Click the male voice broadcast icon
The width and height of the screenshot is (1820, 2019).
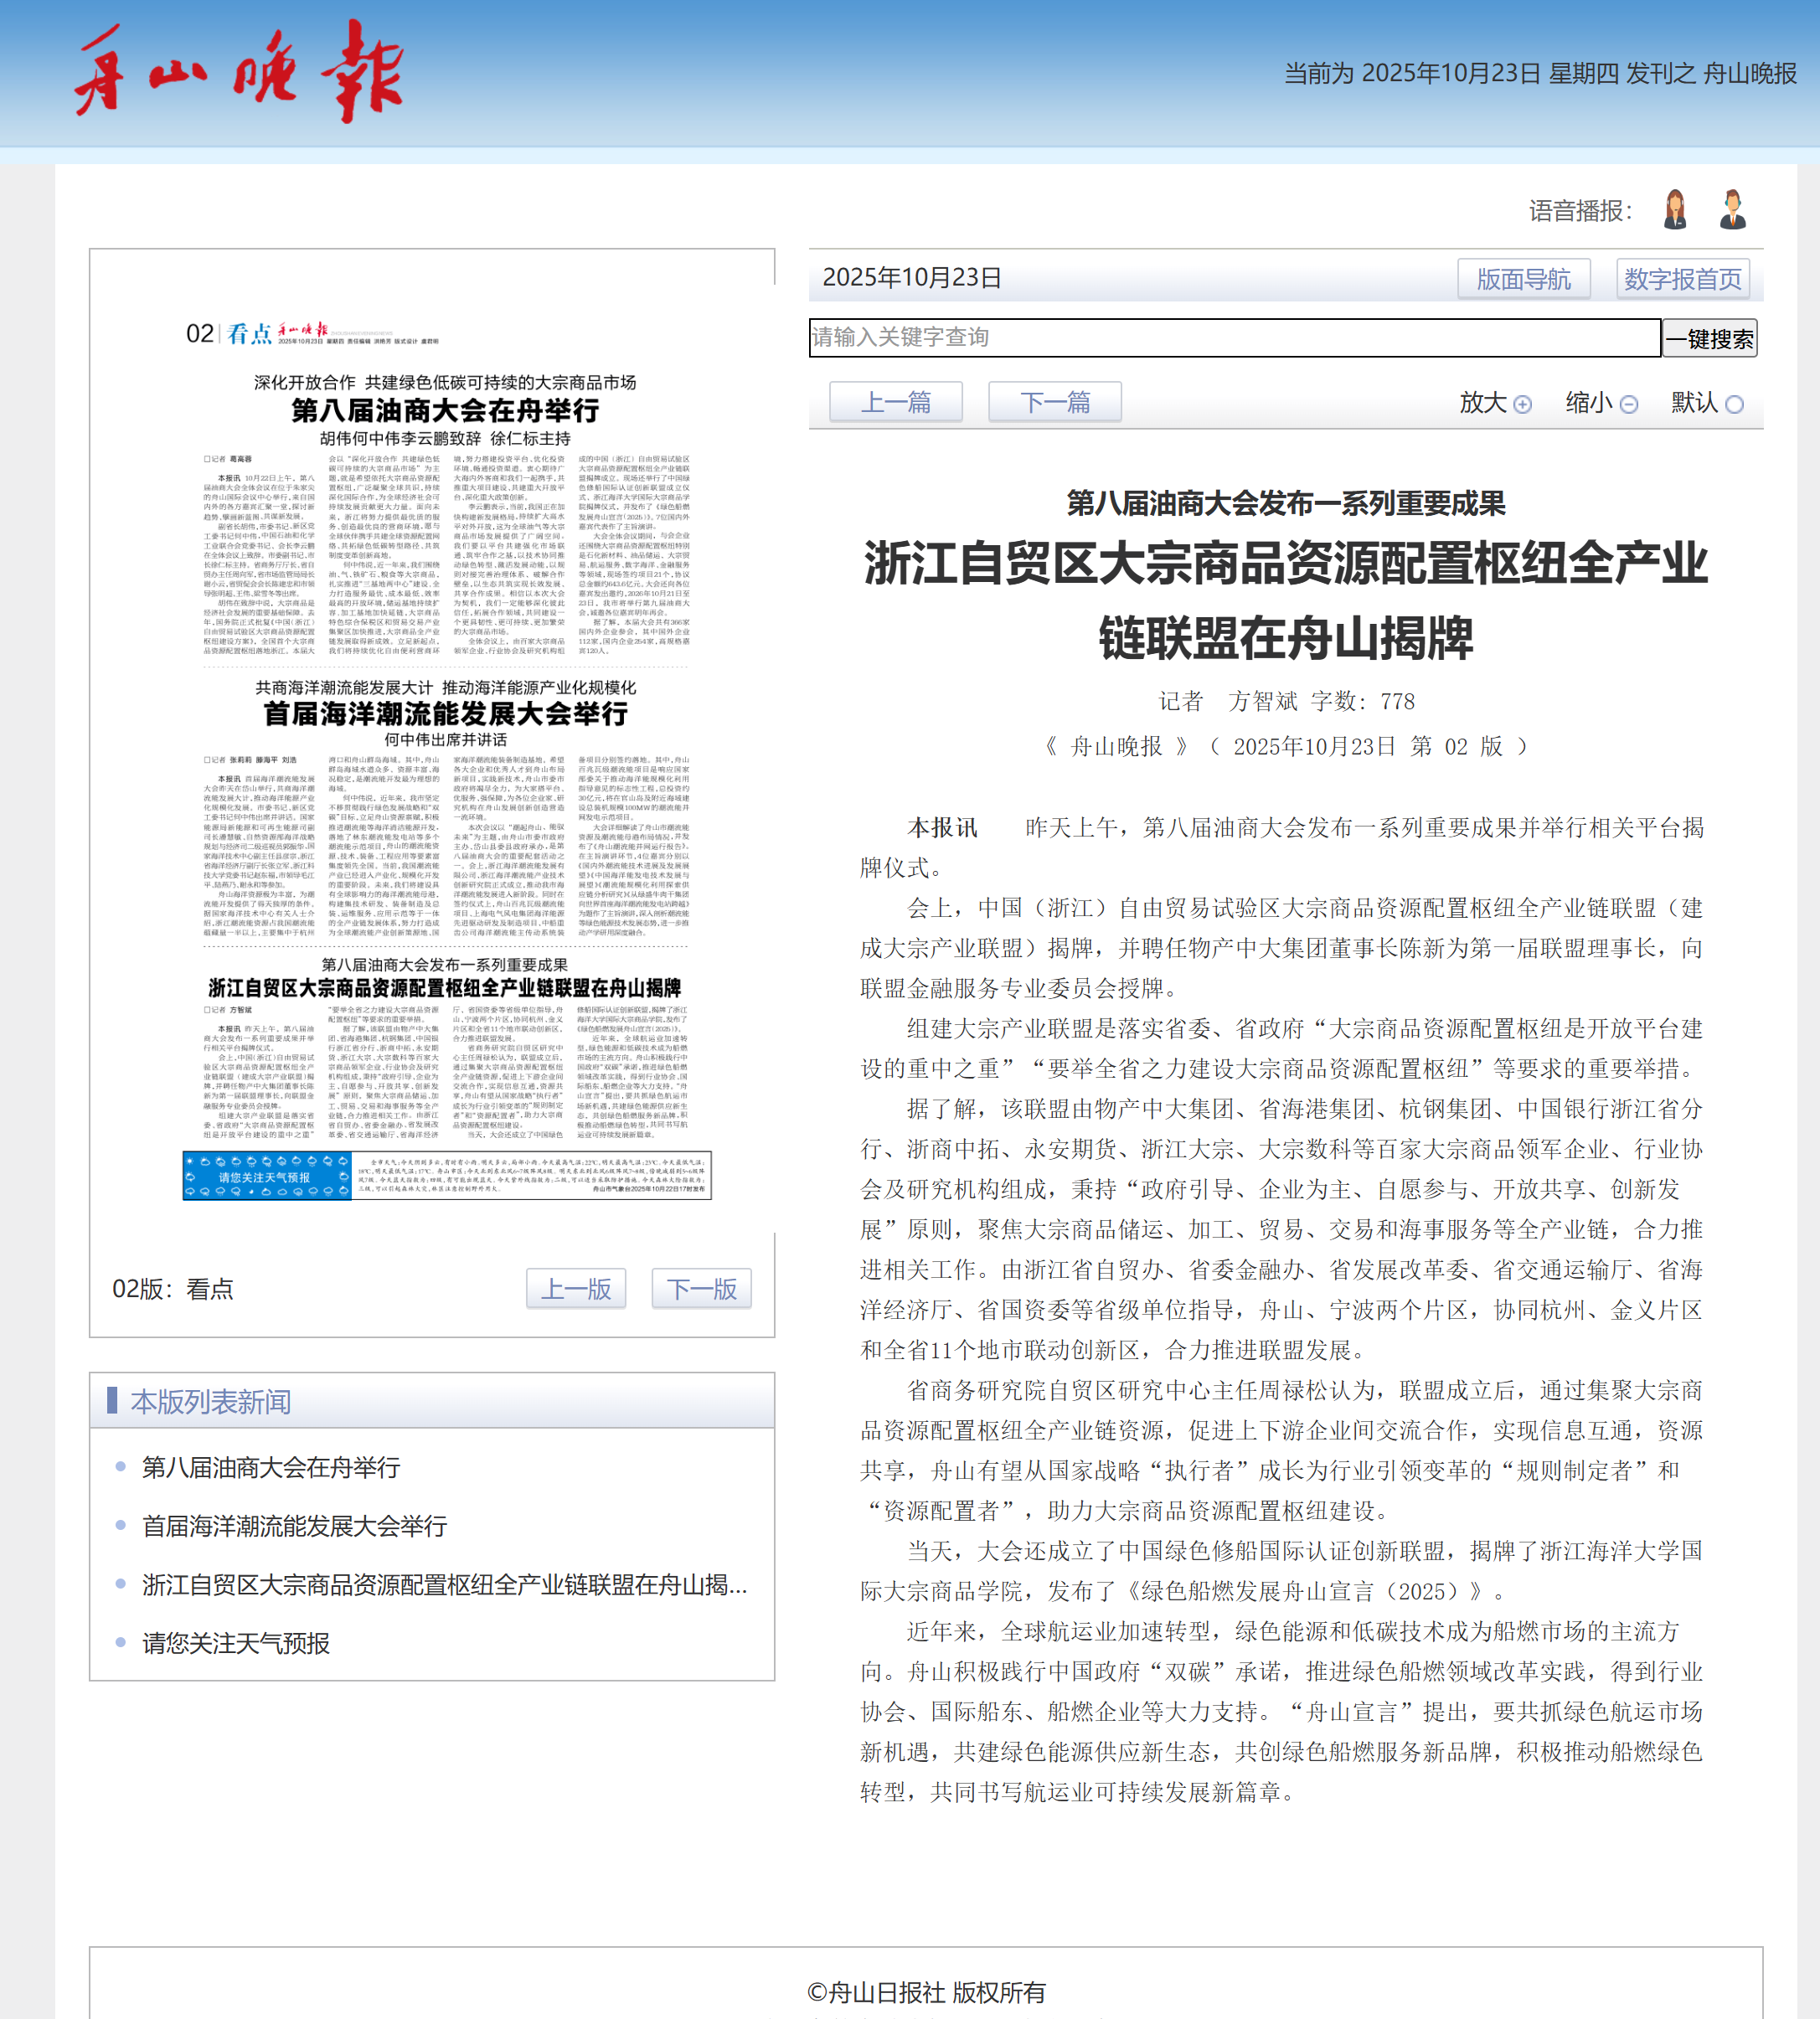click(1732, 210)
